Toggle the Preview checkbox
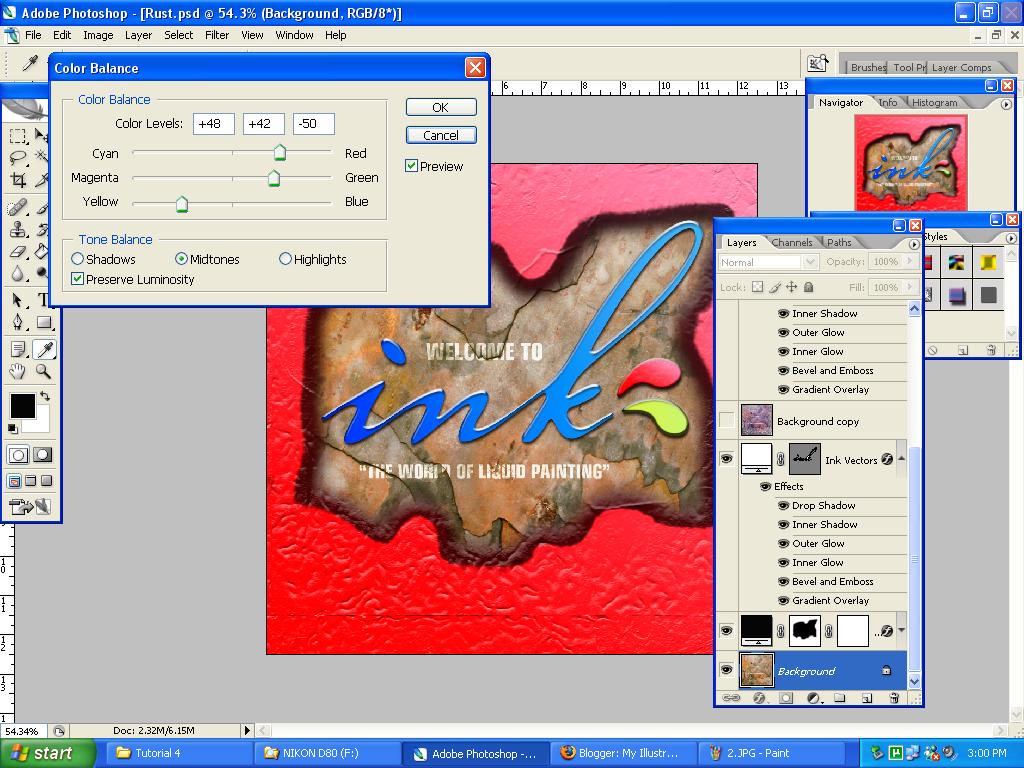This screenshot has width=1024, height=768. (411, 166)
